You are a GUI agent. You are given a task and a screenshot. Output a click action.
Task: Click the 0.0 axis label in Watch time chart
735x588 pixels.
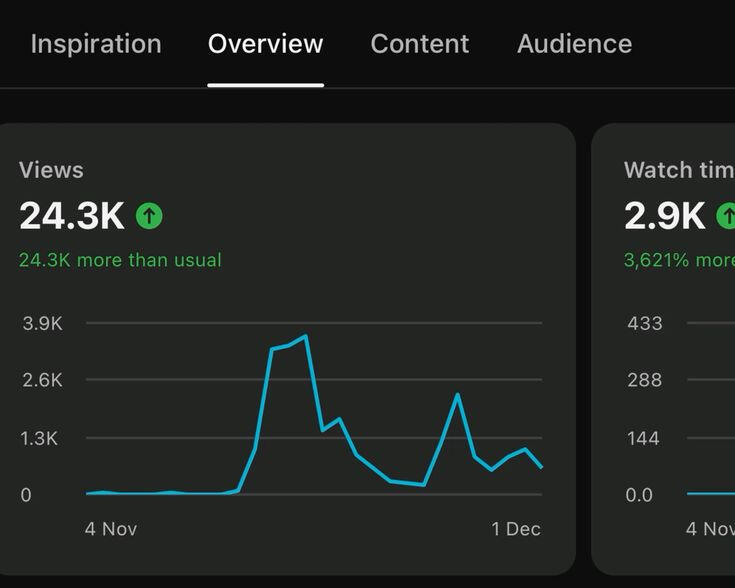point(639,495)
